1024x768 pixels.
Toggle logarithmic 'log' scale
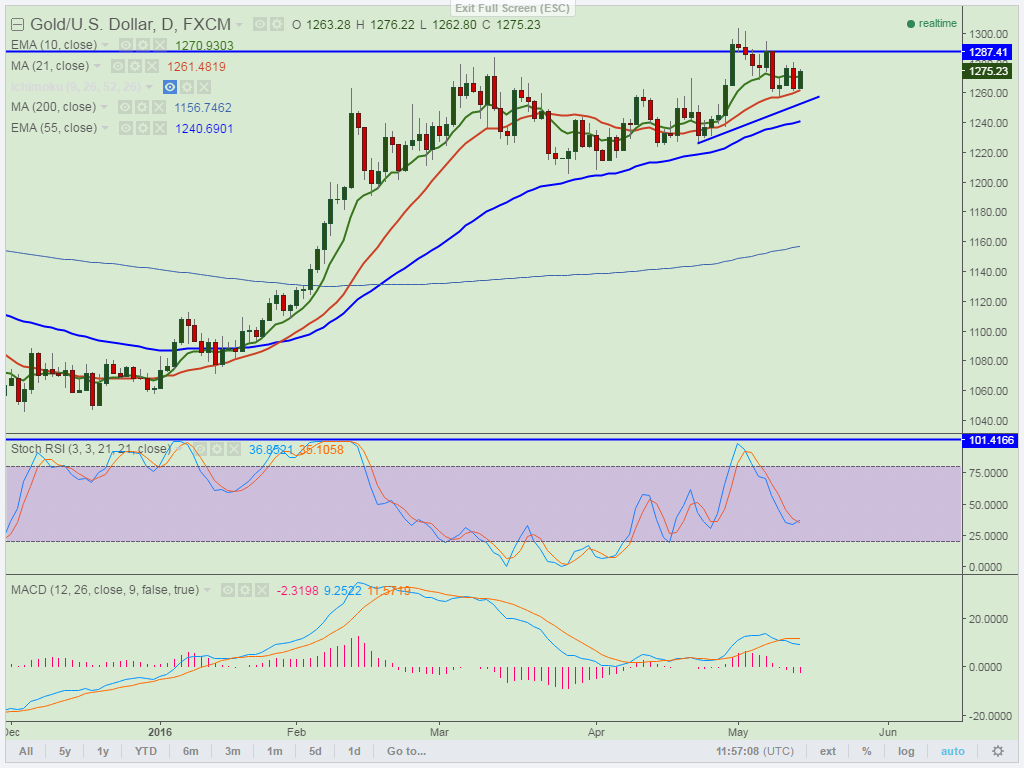tap(906, 751)
